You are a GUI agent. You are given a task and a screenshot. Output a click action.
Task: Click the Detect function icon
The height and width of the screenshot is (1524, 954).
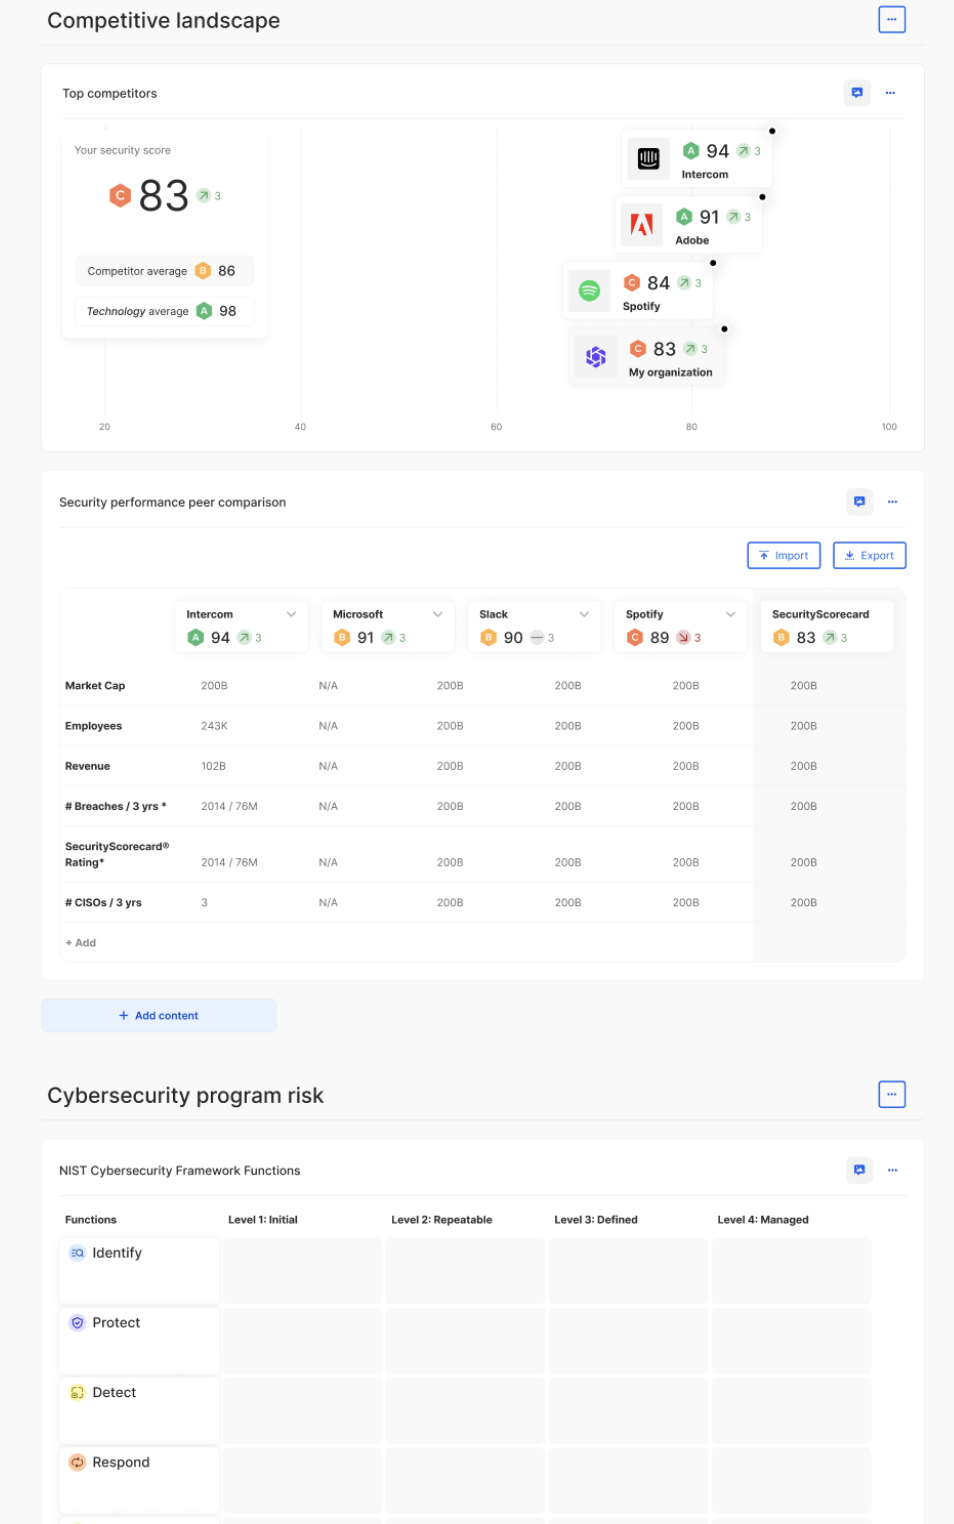tap(77, 1393)
